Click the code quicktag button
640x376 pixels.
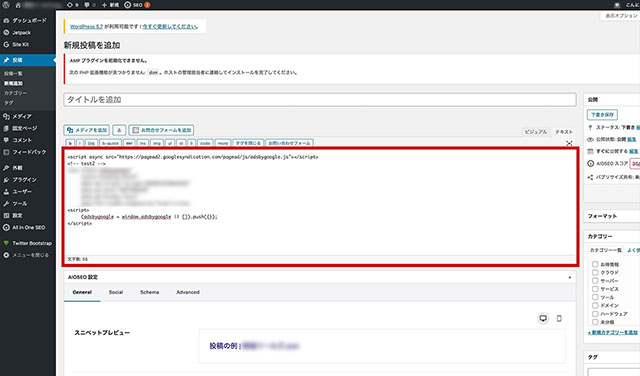(x=205, y=143)
